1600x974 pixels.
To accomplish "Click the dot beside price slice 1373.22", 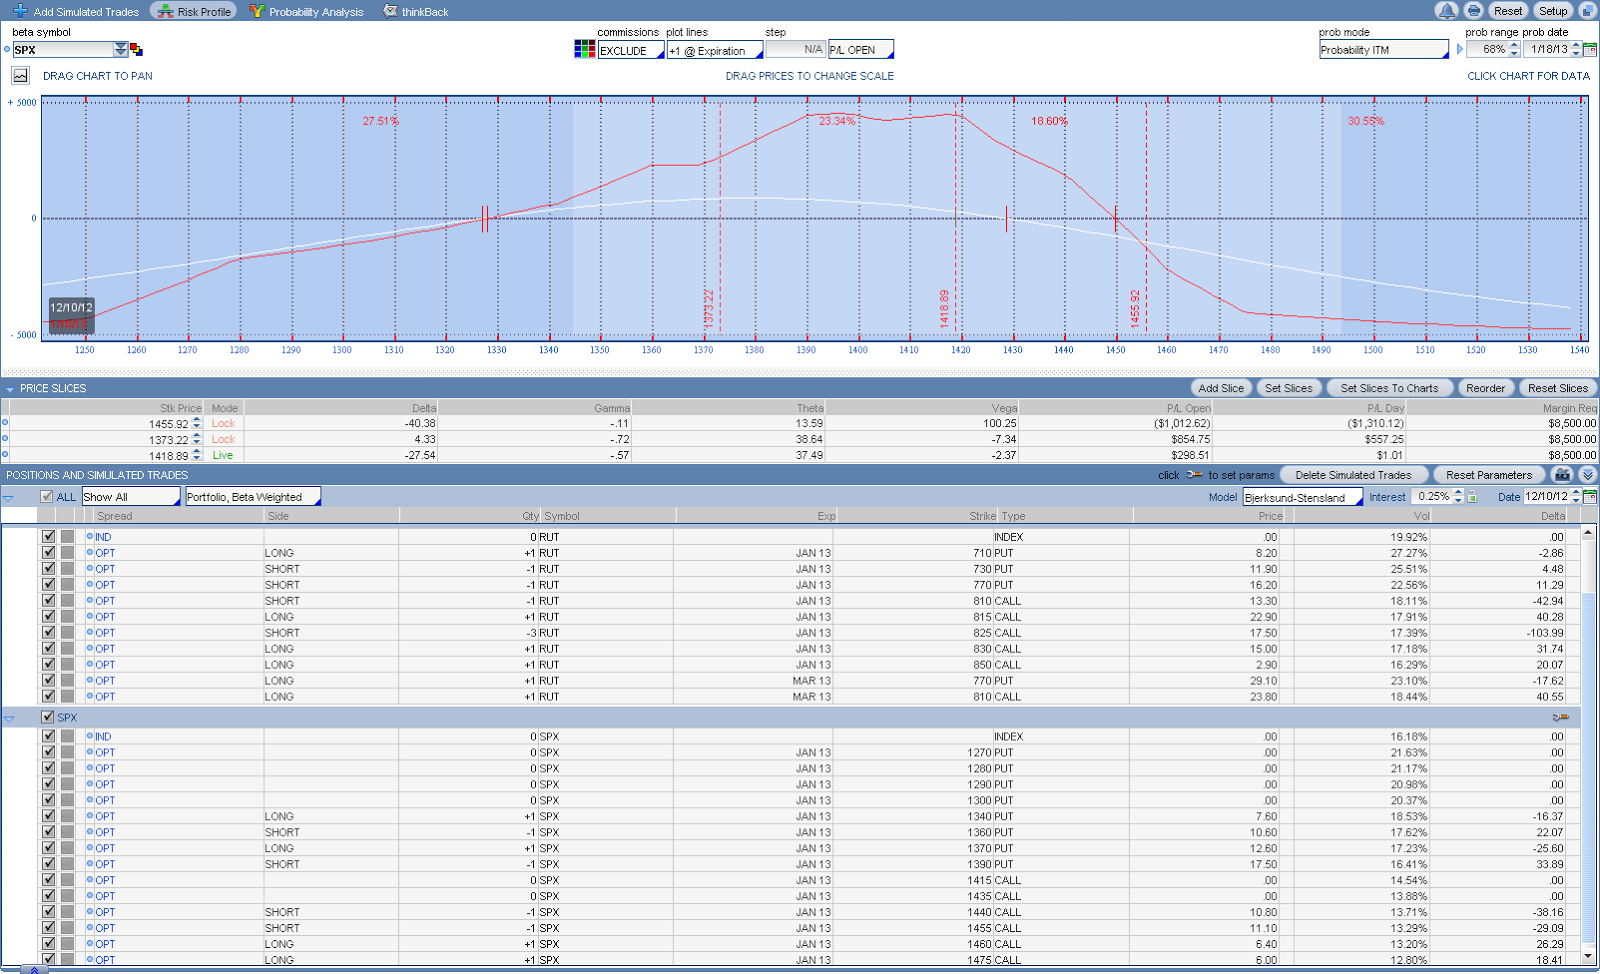I will pos(5,439).
